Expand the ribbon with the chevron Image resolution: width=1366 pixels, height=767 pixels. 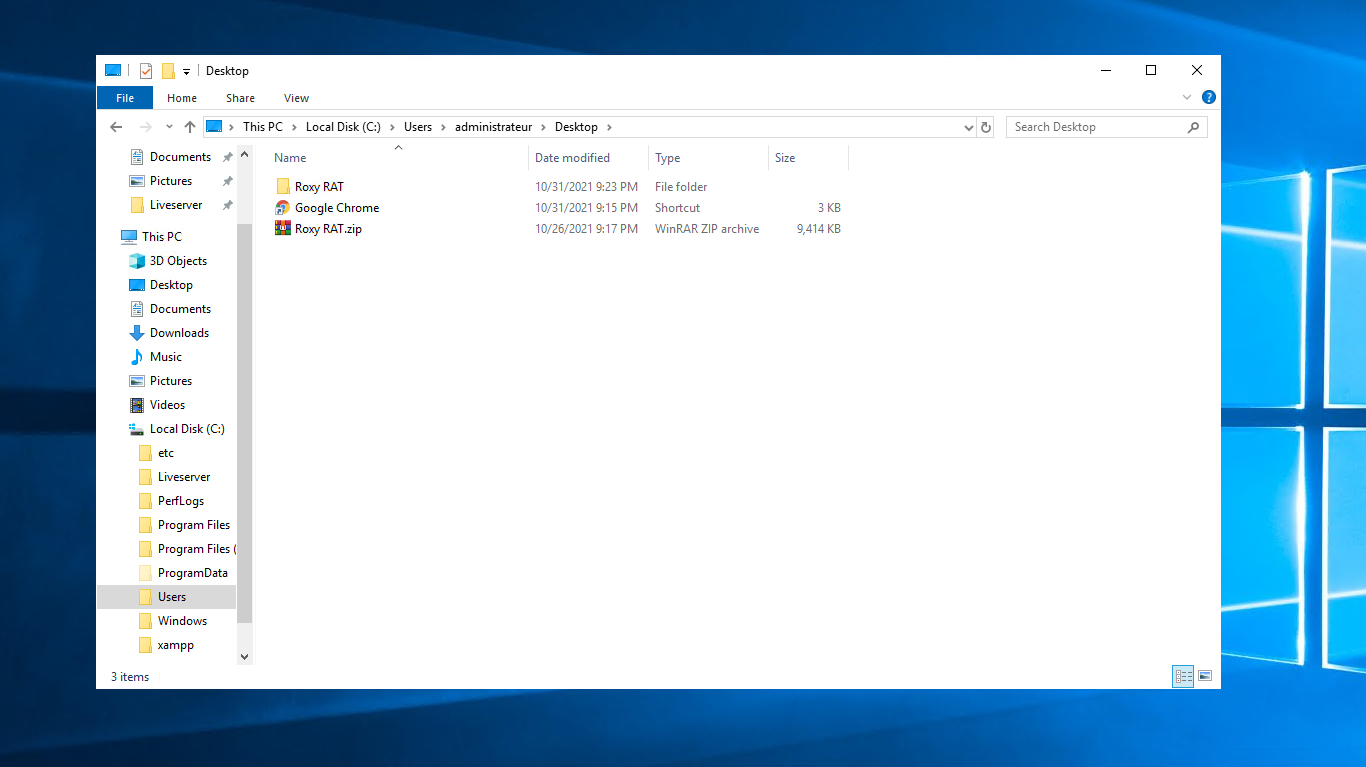[1187, 98]
